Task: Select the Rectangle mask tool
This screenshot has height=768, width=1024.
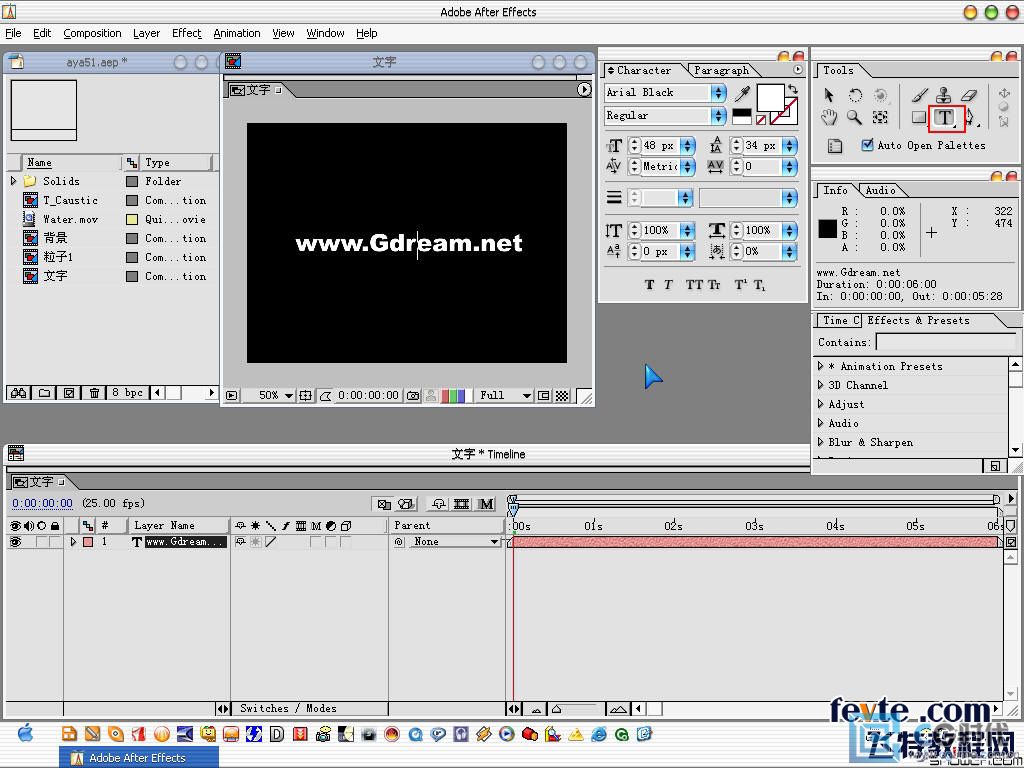Action: point(919,118)
